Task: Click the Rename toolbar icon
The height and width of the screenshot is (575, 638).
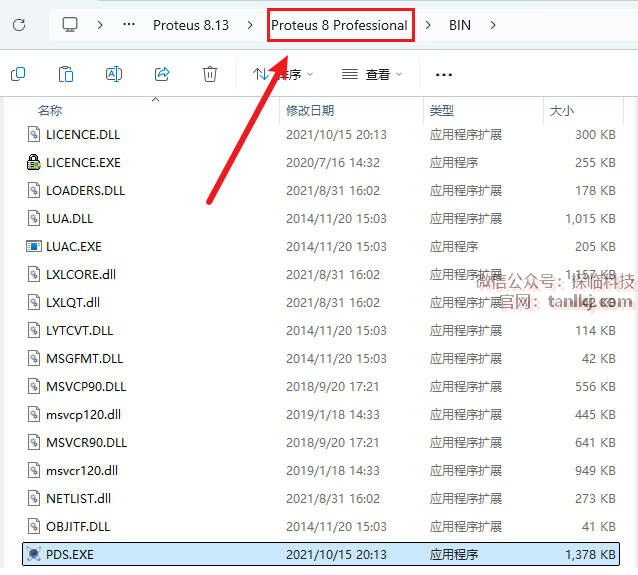Action: coord(114,74)
